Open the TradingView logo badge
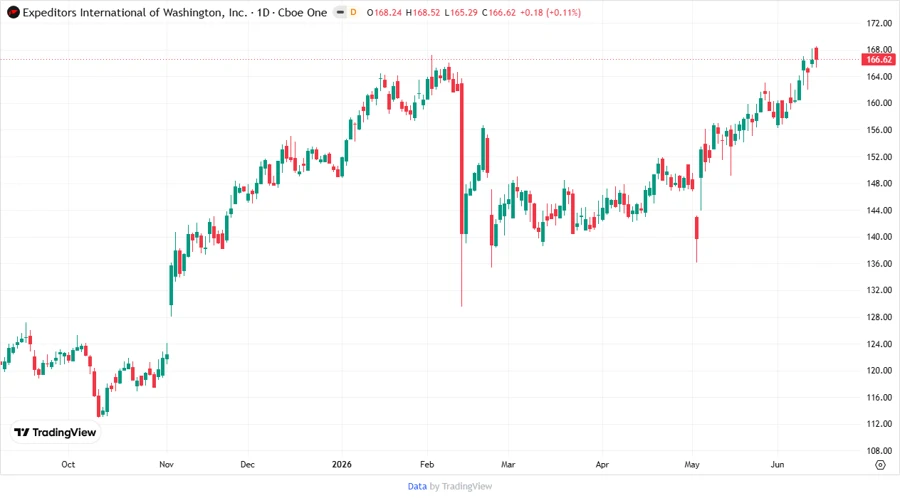This screenshot has height=498, width=900. click(x=55, y=433)
